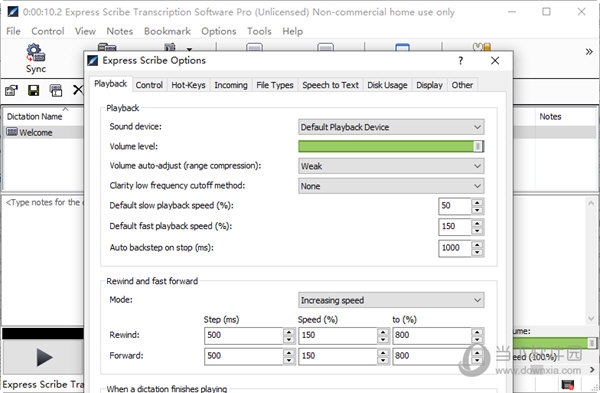
Task: Click the X delete icon in small toolbar
Action: [78, 90]
